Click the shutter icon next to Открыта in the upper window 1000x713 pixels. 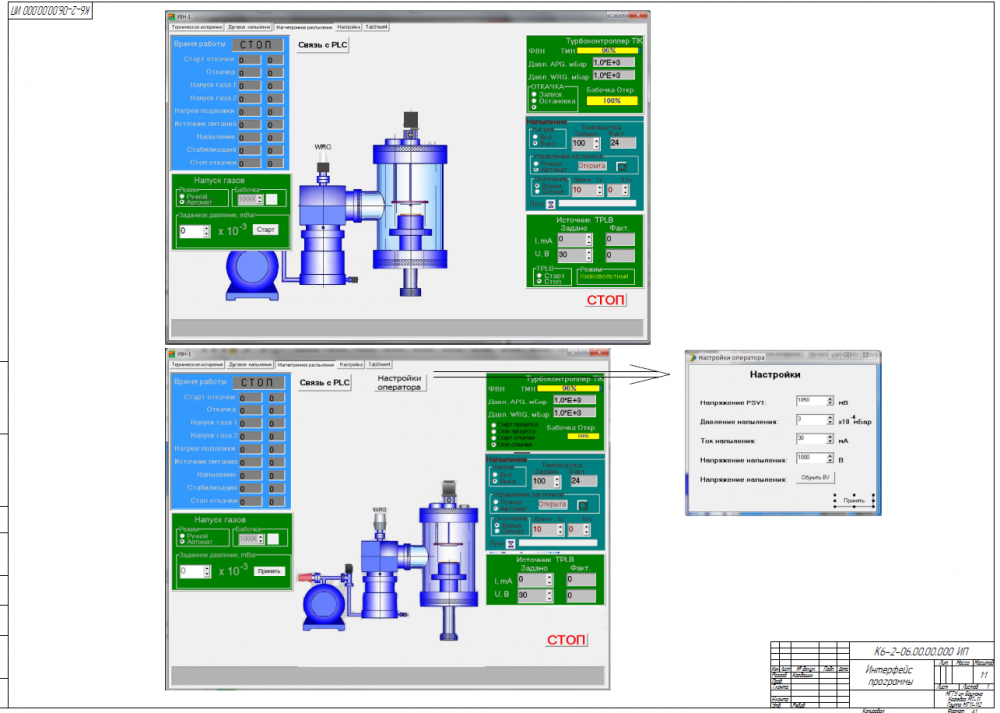622,166
